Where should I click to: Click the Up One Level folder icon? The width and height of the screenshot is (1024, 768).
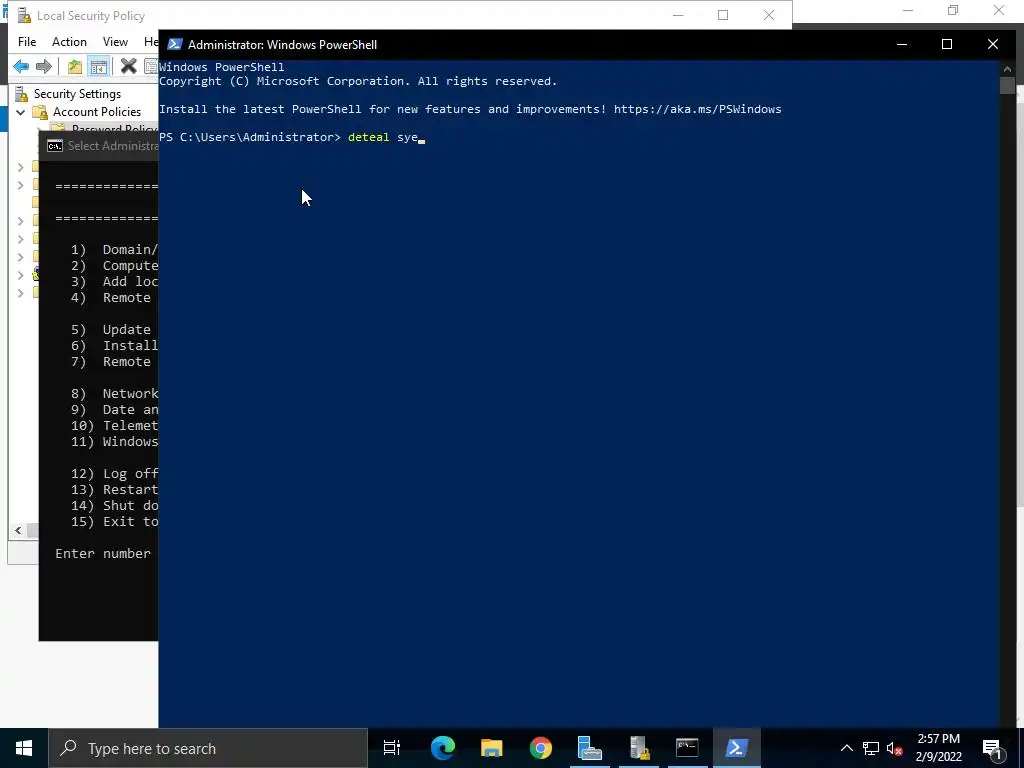point(75,66)
